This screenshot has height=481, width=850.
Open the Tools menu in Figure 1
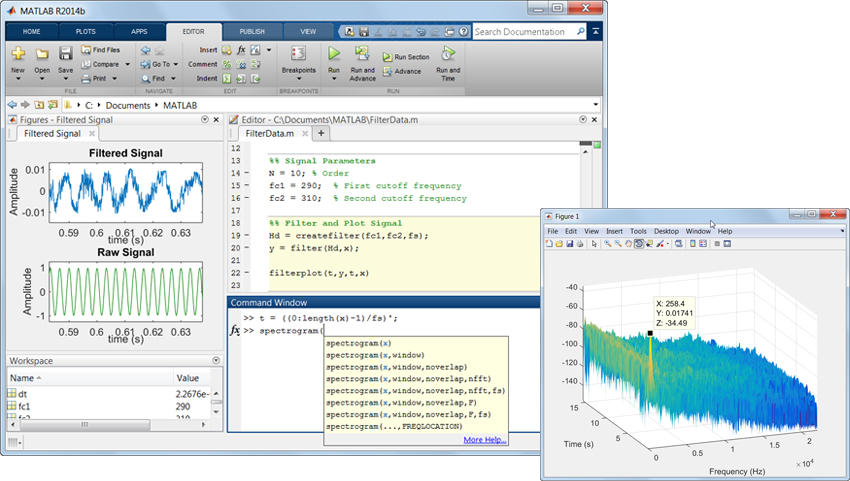coord(638,231)
